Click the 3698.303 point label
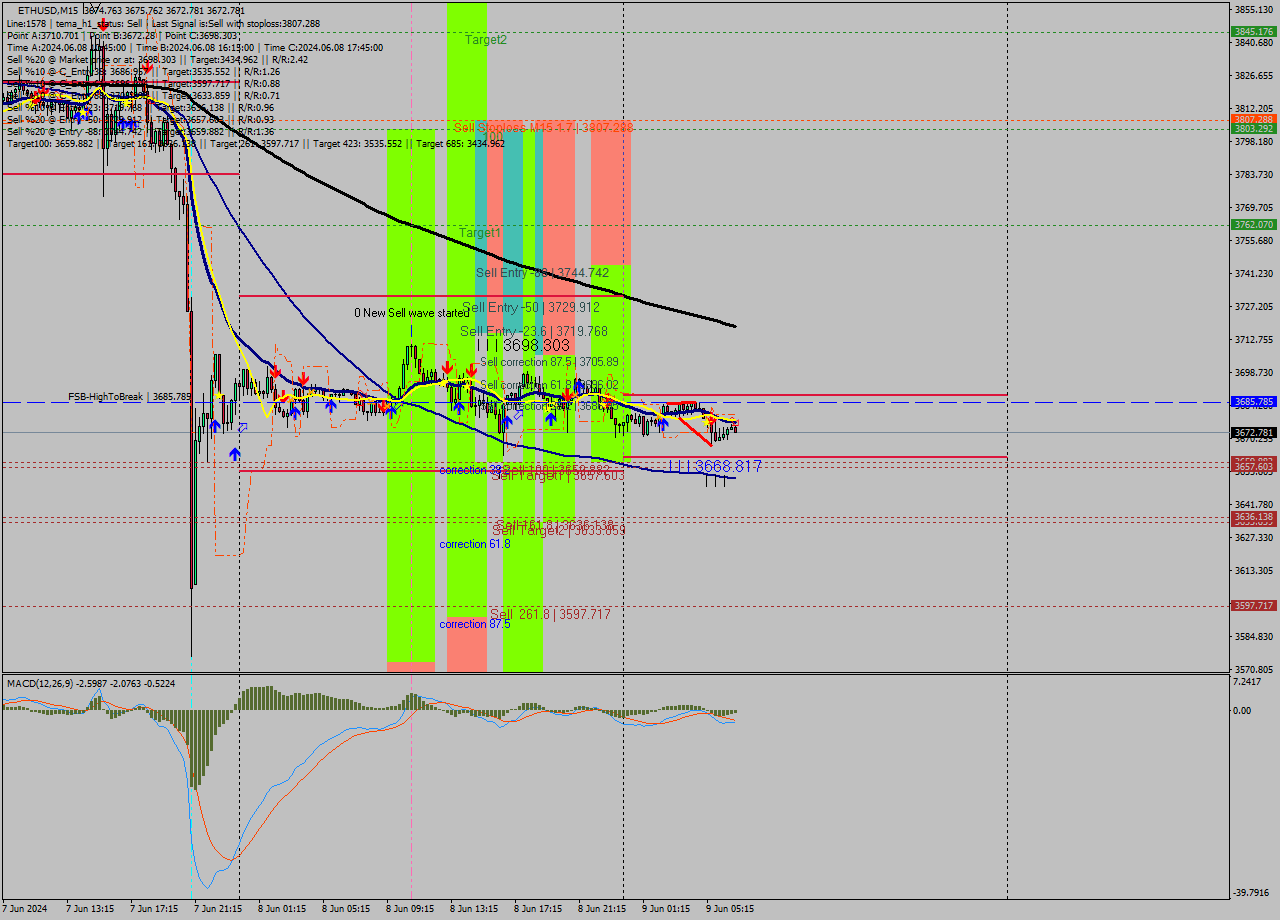The image size is (1280, 920). pyautogui.click(x=523, y=345)
